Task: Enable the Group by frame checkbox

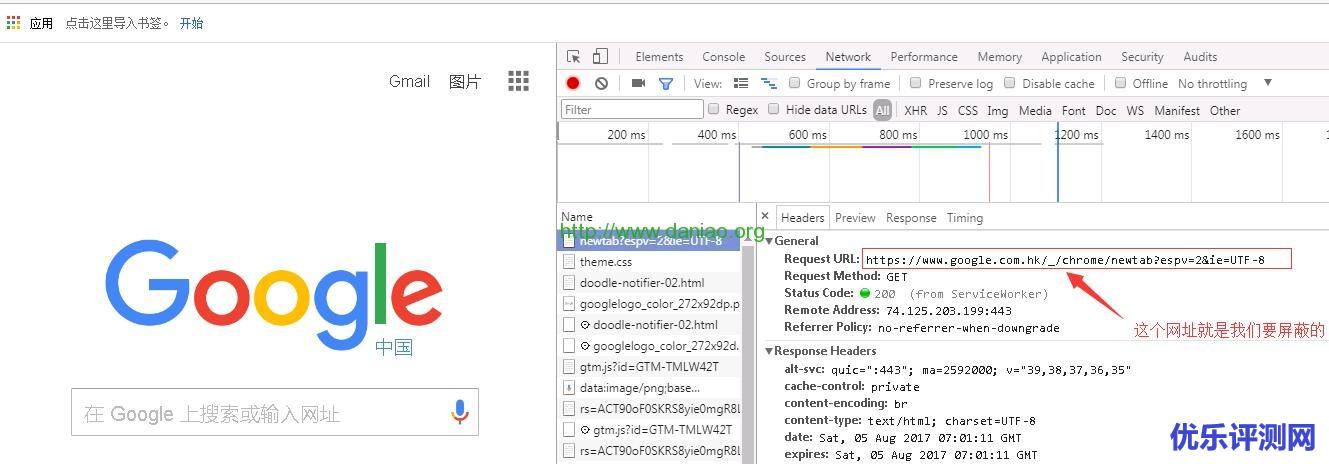Action: (795, 83)
